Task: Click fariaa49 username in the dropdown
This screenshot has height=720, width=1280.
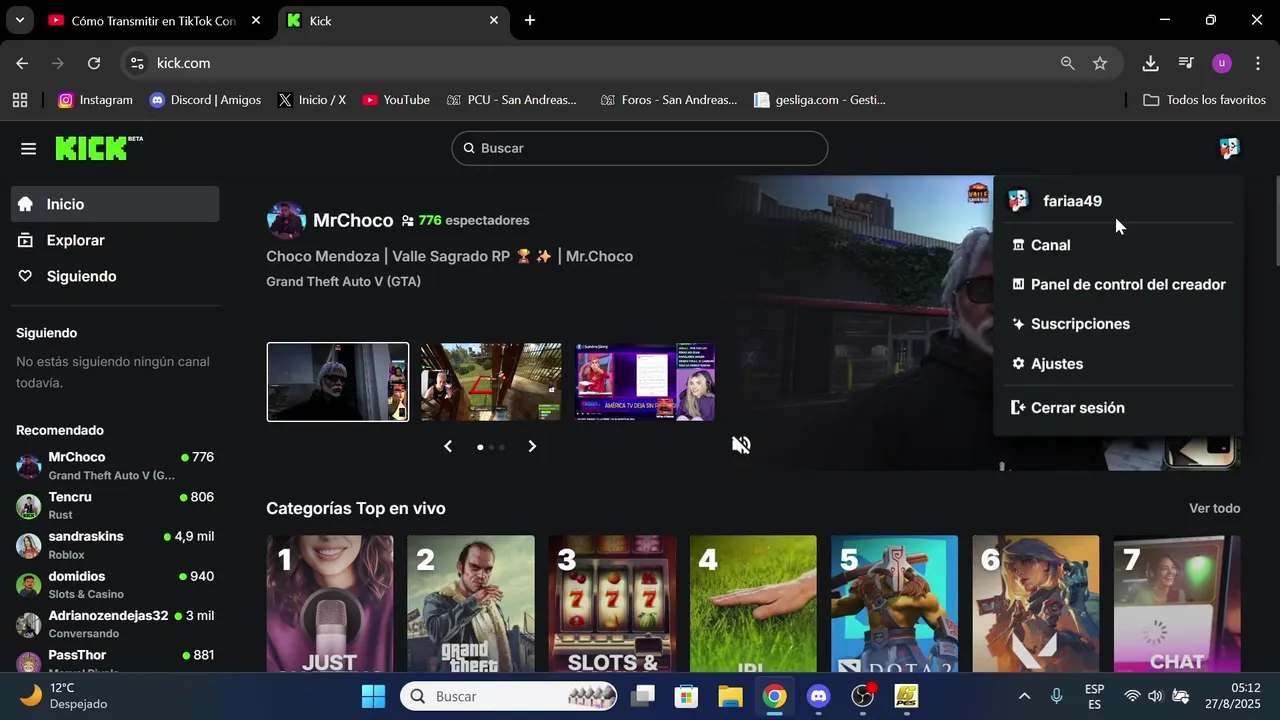Action: (x=1072, y=201)
